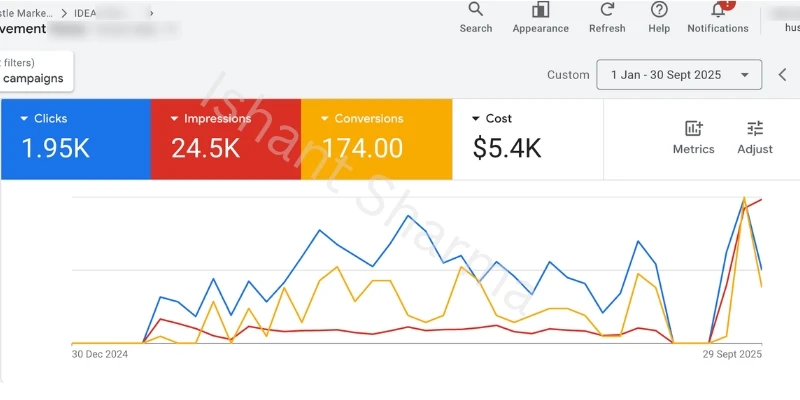Click the 29 Sept 2025 axis label
Image resolution: width=800 pixels, height=400 pixels.
click(x=731, y=354)
